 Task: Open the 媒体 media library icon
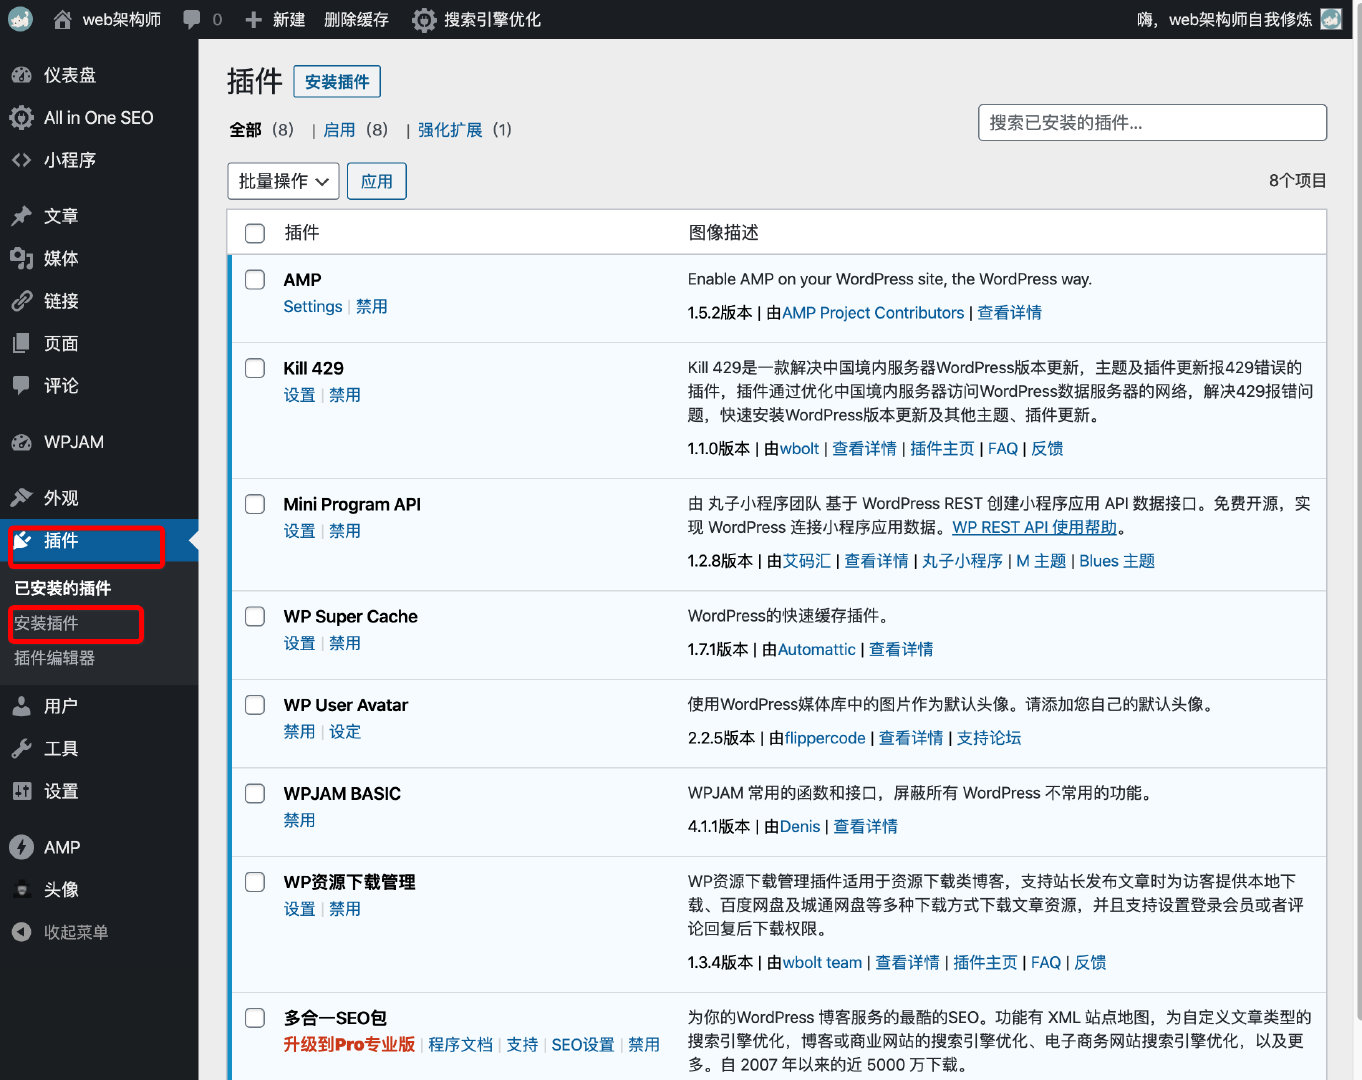coord(22,258)
